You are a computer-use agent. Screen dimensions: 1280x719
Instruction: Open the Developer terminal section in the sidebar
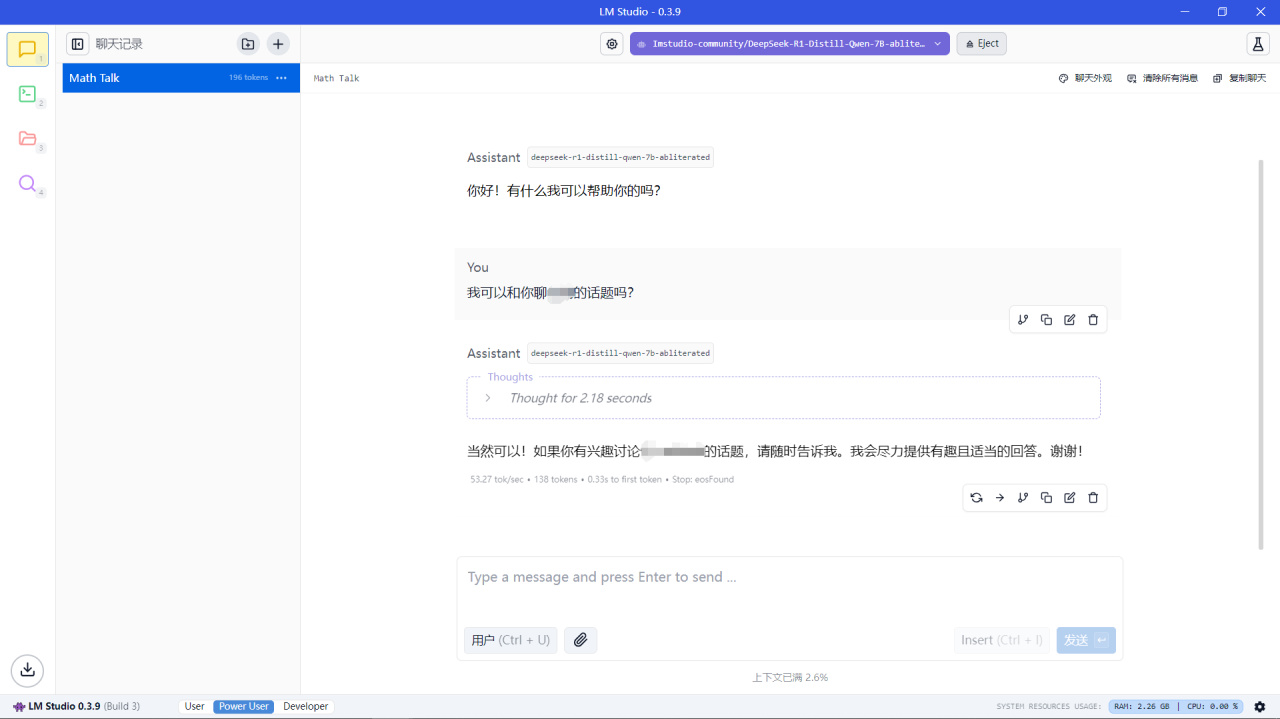pyautogui.click(x=28, y=94)
